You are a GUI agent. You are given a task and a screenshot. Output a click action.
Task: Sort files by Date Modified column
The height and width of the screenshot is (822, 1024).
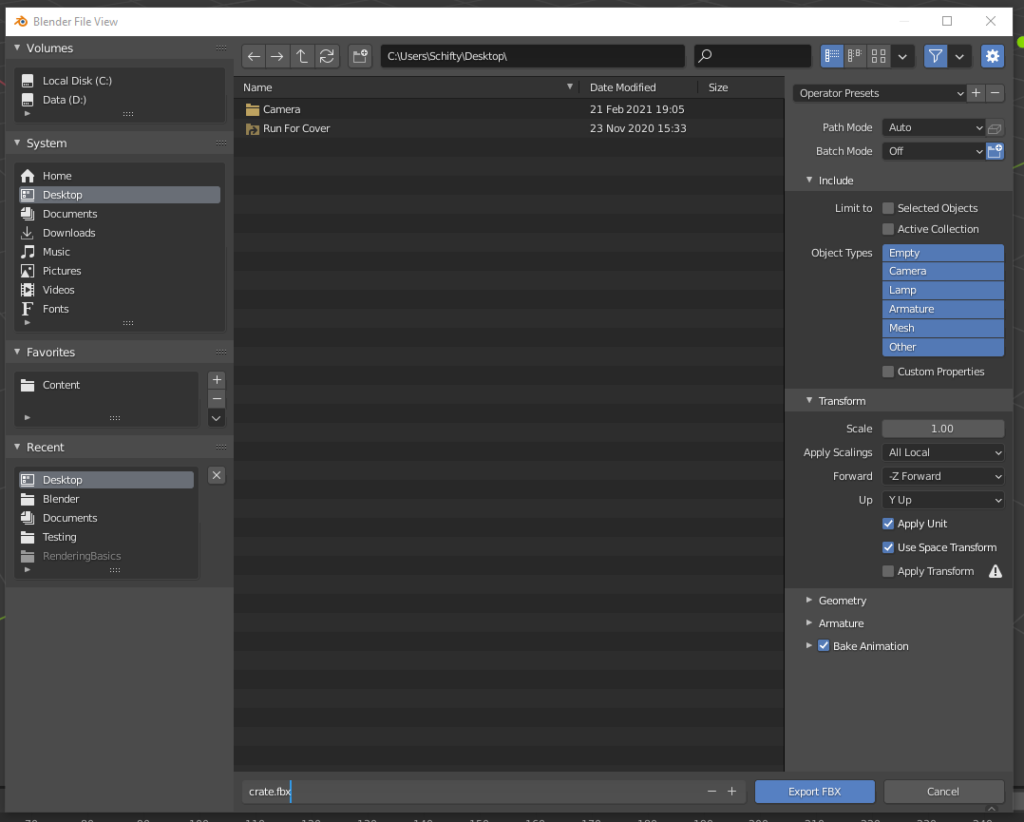[638, 87]
